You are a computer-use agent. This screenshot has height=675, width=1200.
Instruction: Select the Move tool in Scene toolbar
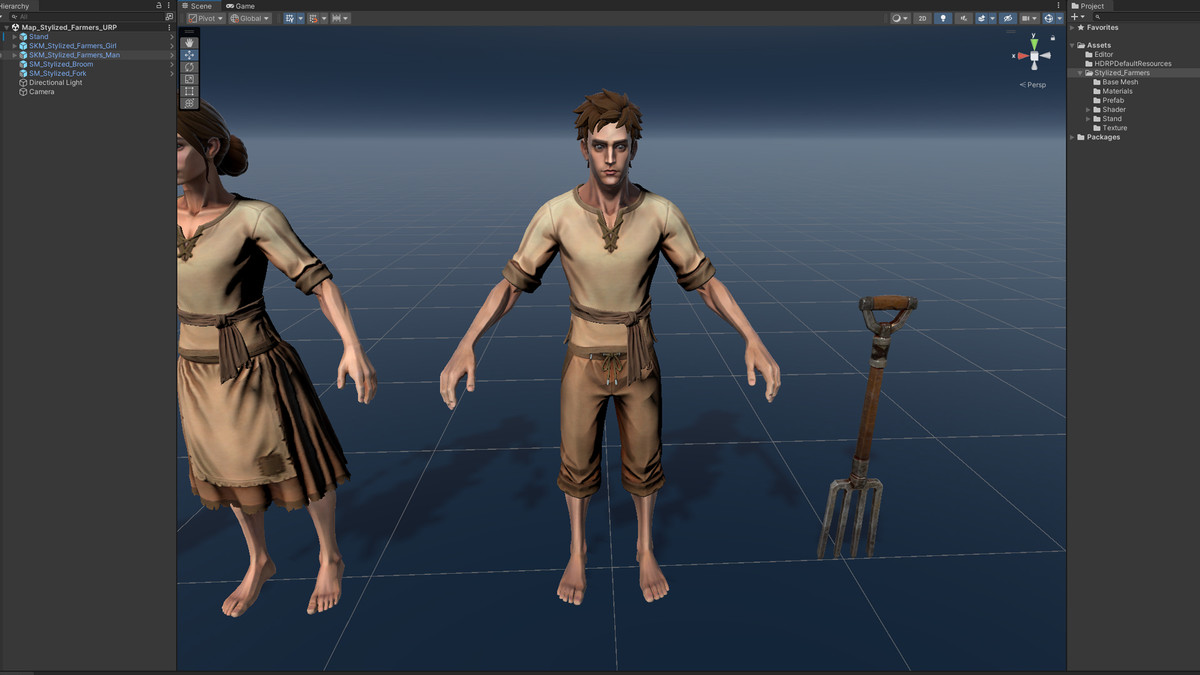[189, 55]
